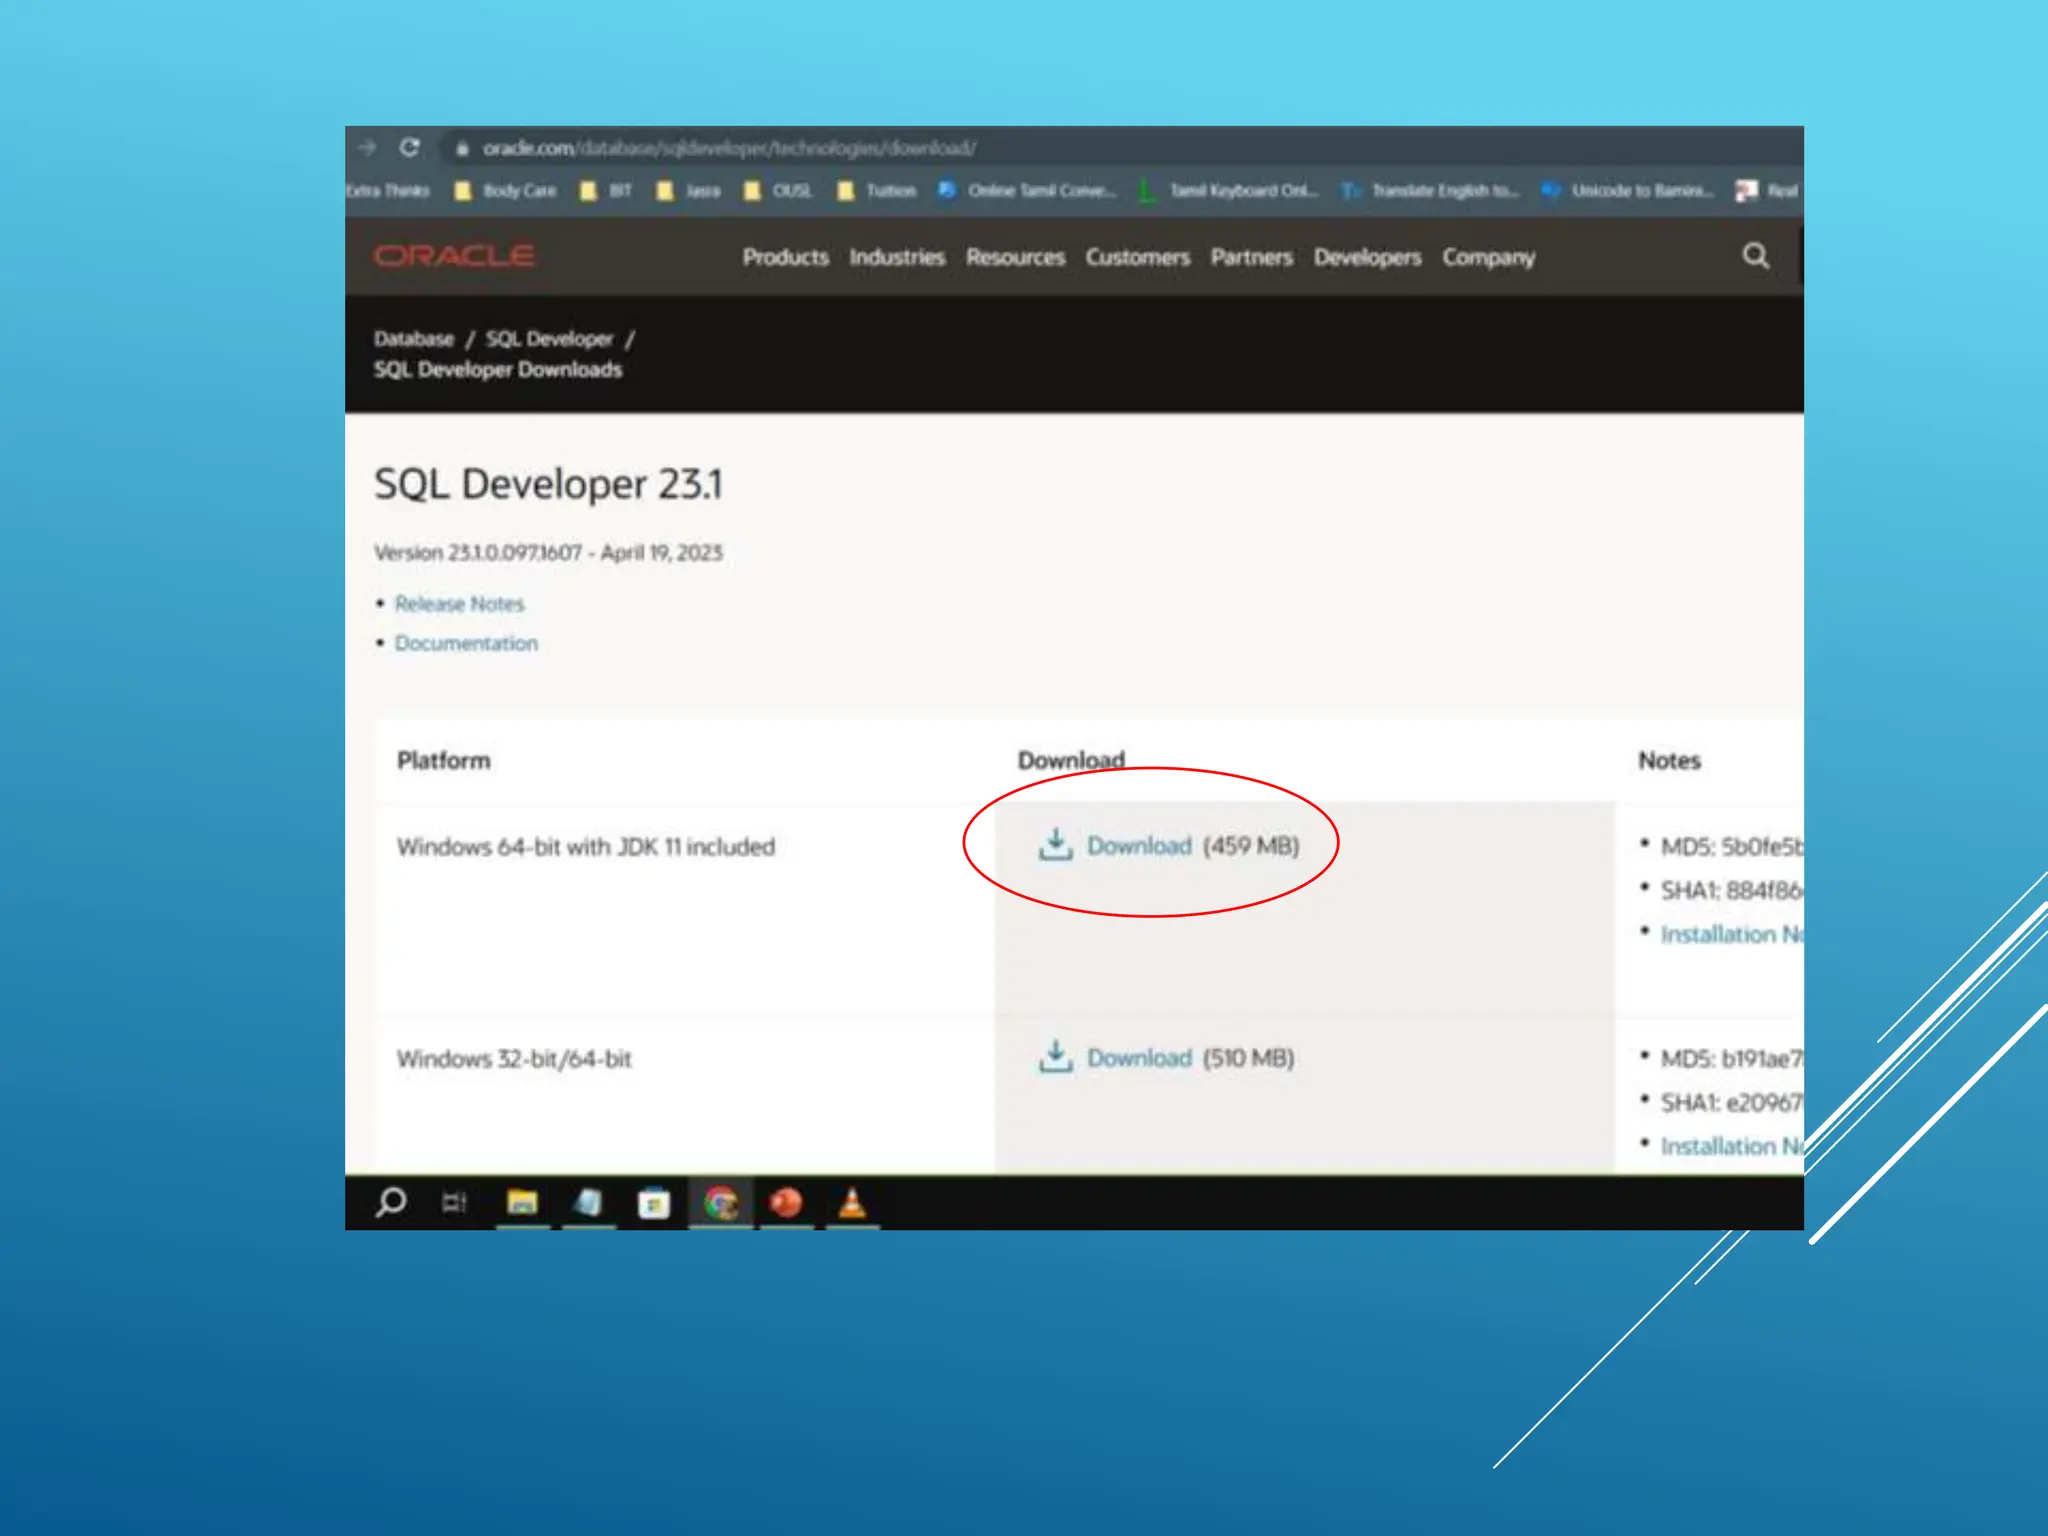2048x1536 pixels.
Task: Open the Customers menu
Action: (x=1138, y=257)
